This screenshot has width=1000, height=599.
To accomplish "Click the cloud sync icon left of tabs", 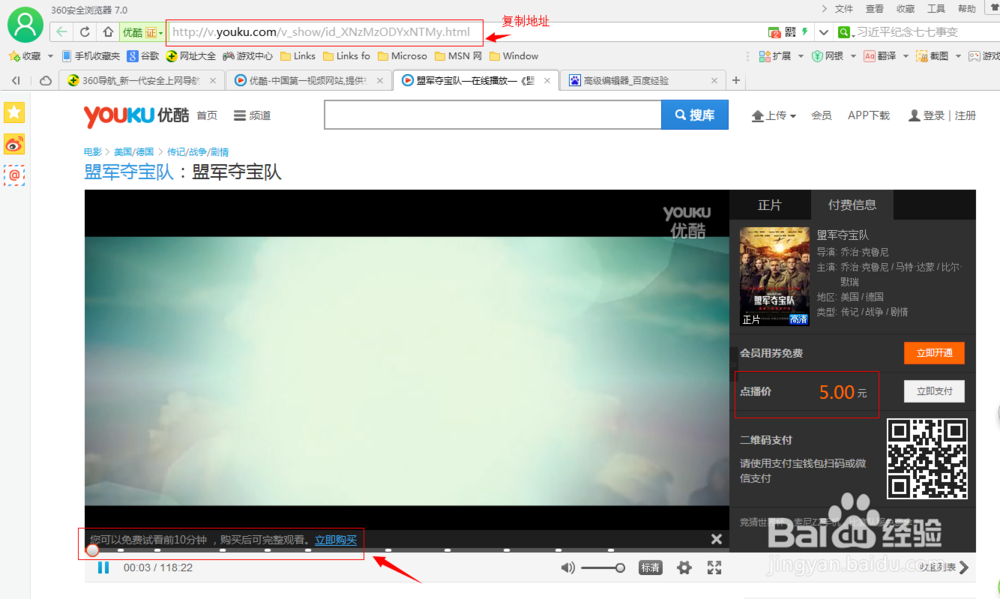I will [45, 80].
